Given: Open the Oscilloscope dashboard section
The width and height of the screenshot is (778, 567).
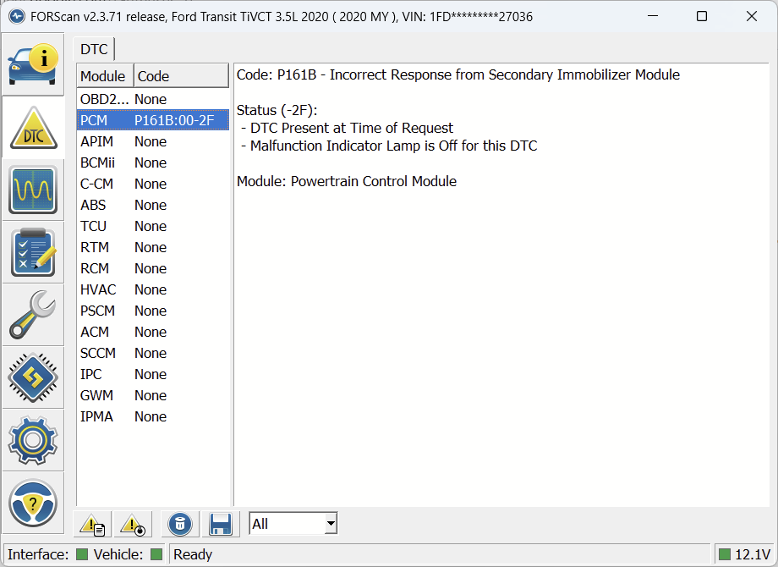Looking at the screenshot, I should 33,190.
